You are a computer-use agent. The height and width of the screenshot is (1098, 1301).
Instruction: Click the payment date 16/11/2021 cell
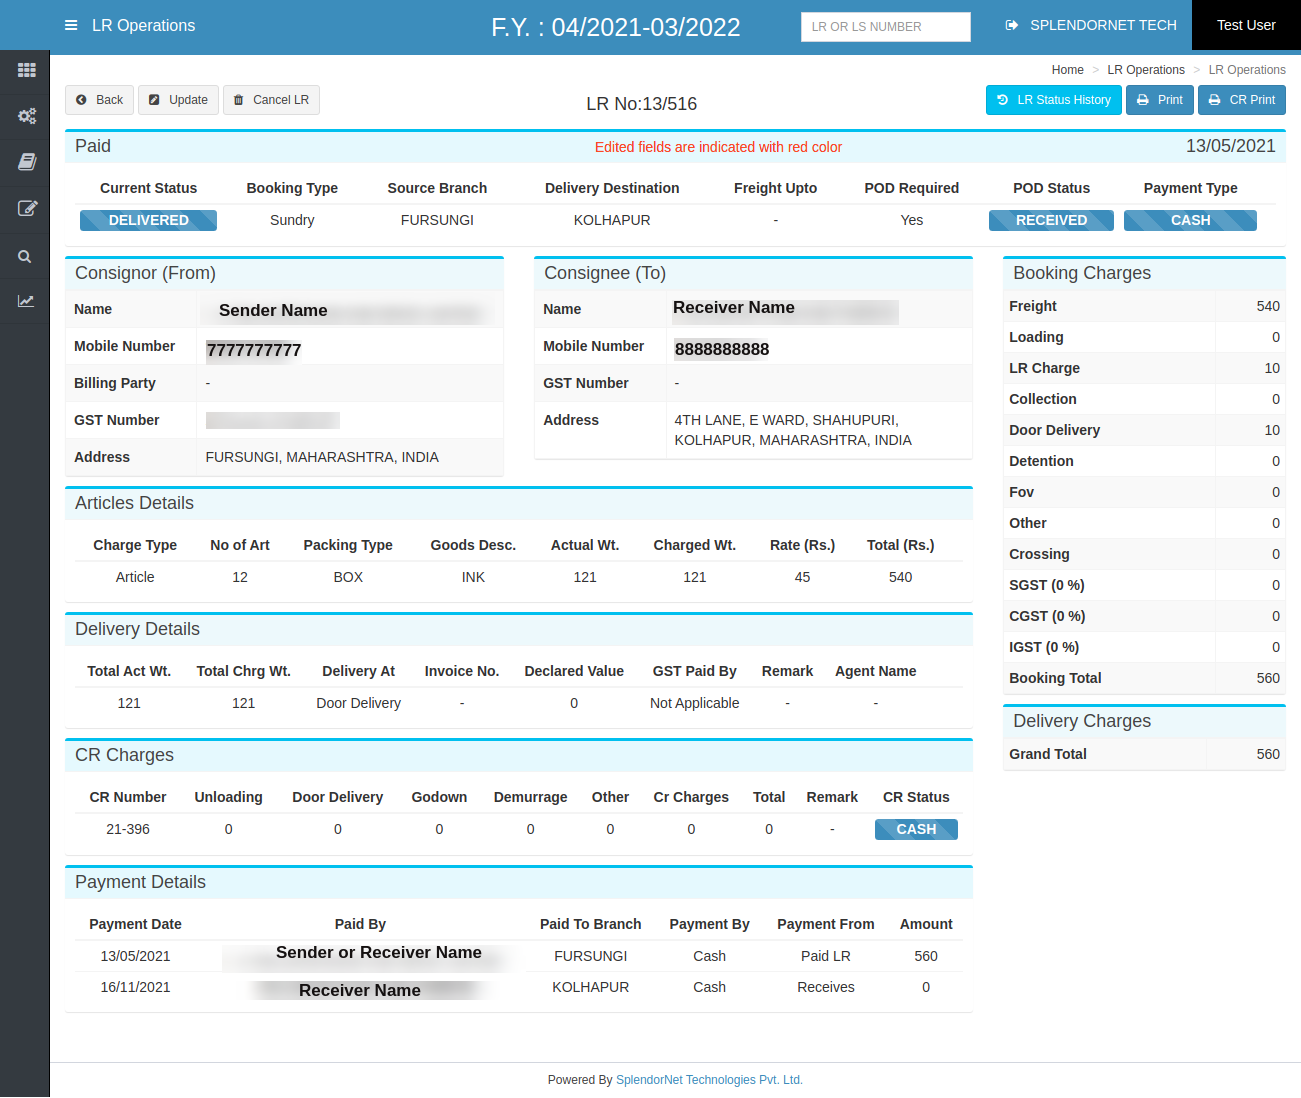point(135,987)
